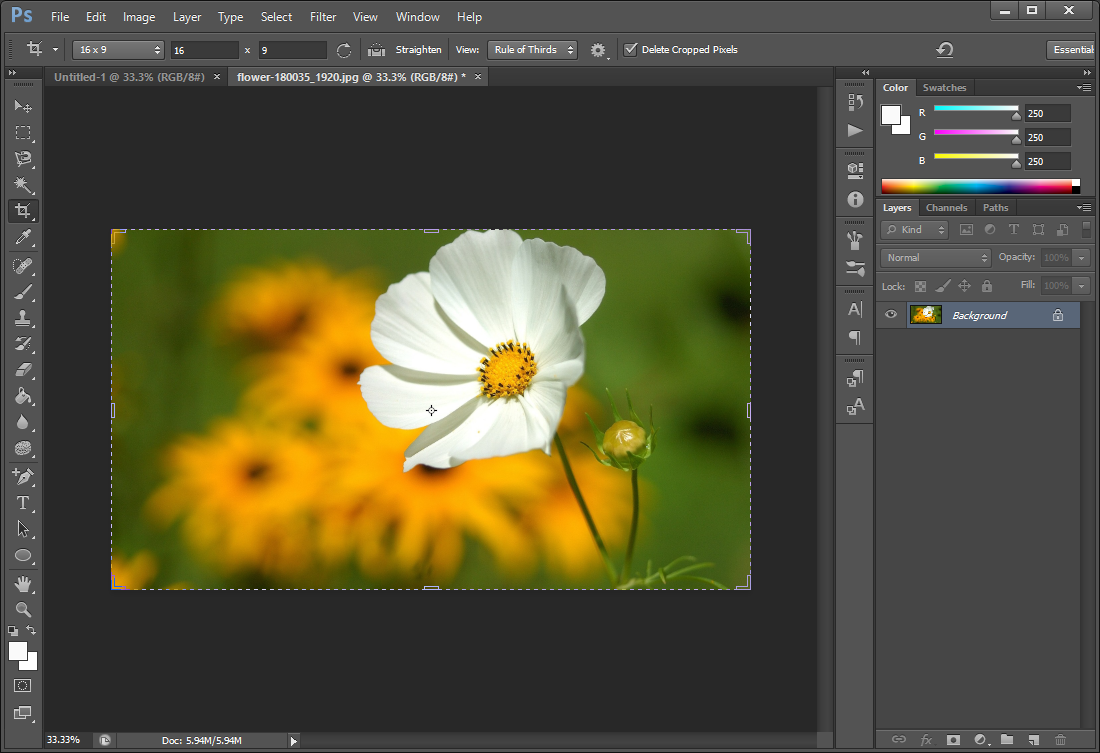This screenshot has width=1100, height=753.
Task: Select the Zoom tool
Action: point(23,609)
